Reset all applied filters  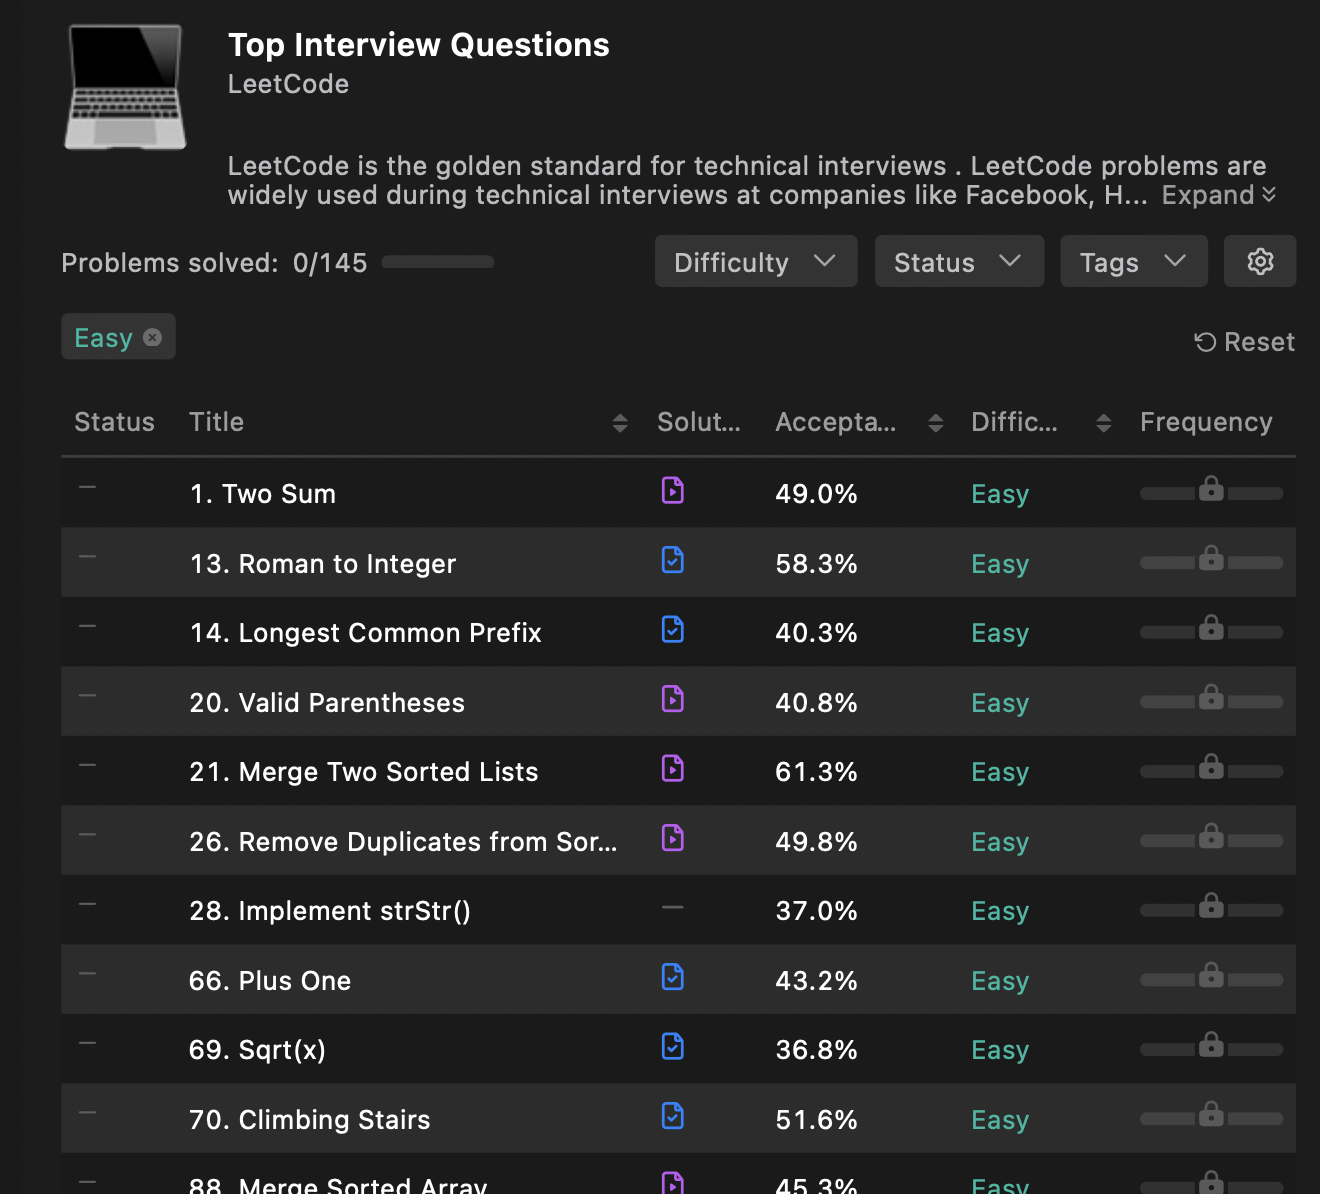click(1244, 342)
